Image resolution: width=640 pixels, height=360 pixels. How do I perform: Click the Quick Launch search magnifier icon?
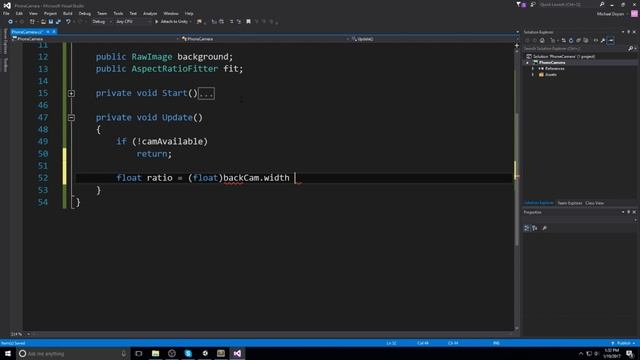pyautogui.click(x=602, y=4)
